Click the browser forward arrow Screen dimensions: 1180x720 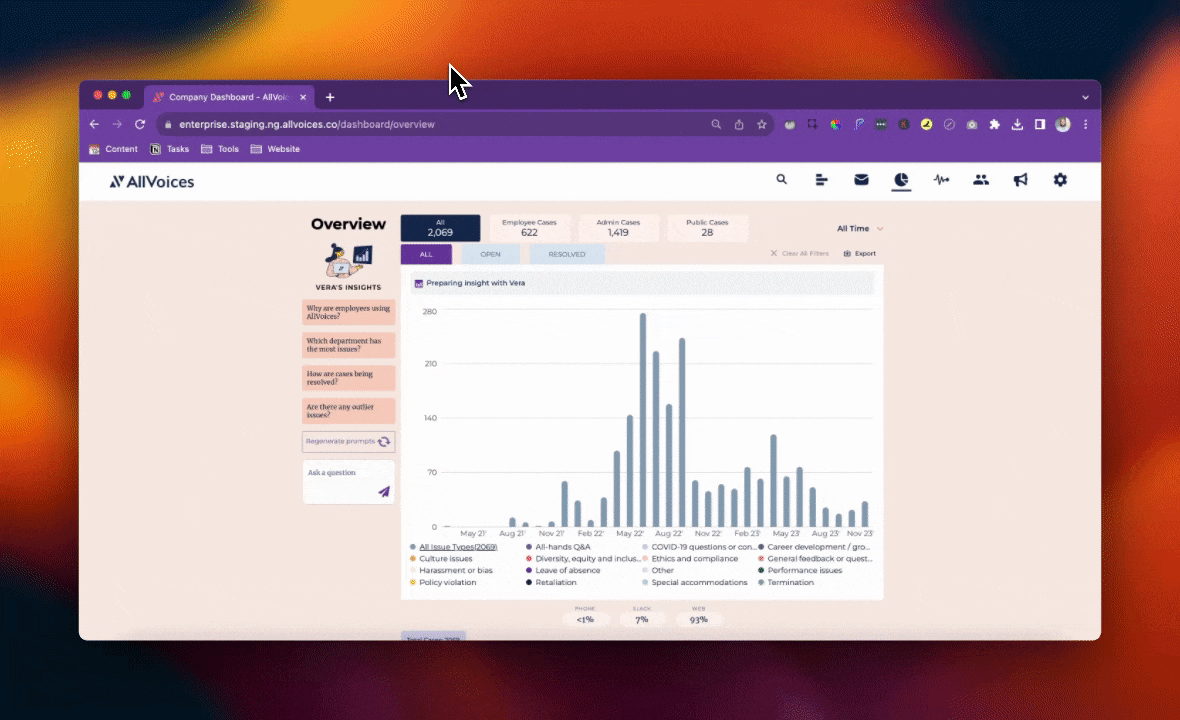click(117, 124)
